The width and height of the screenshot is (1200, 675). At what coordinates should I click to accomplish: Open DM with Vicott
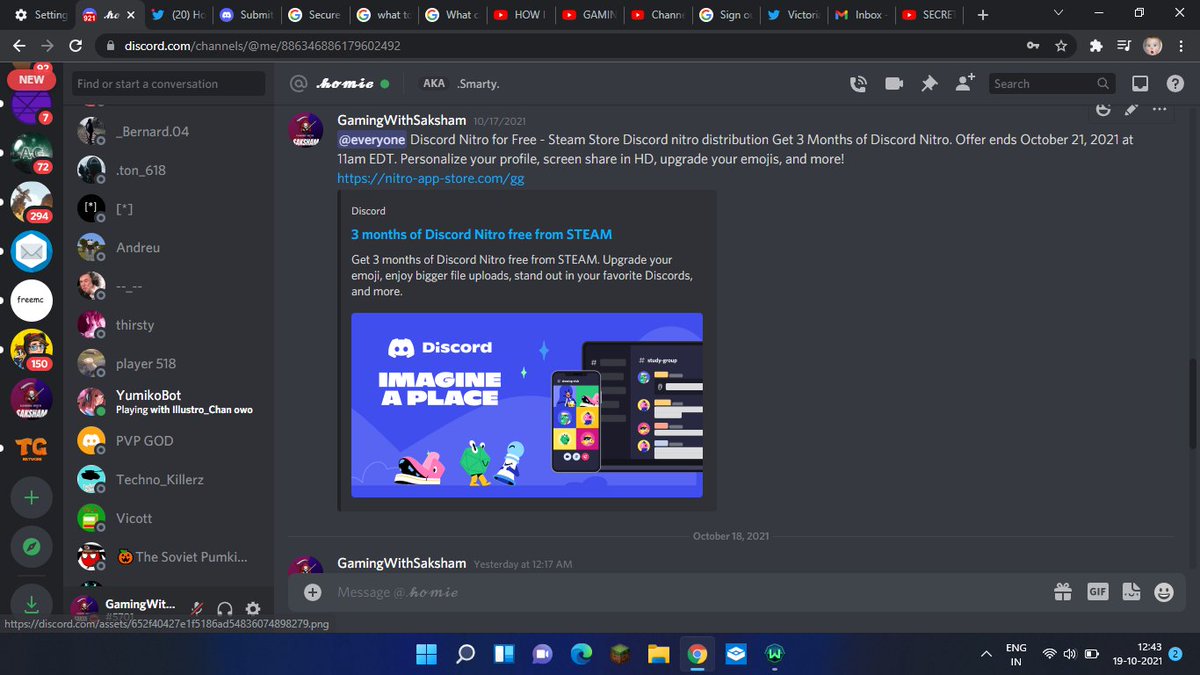pos(168,518)
